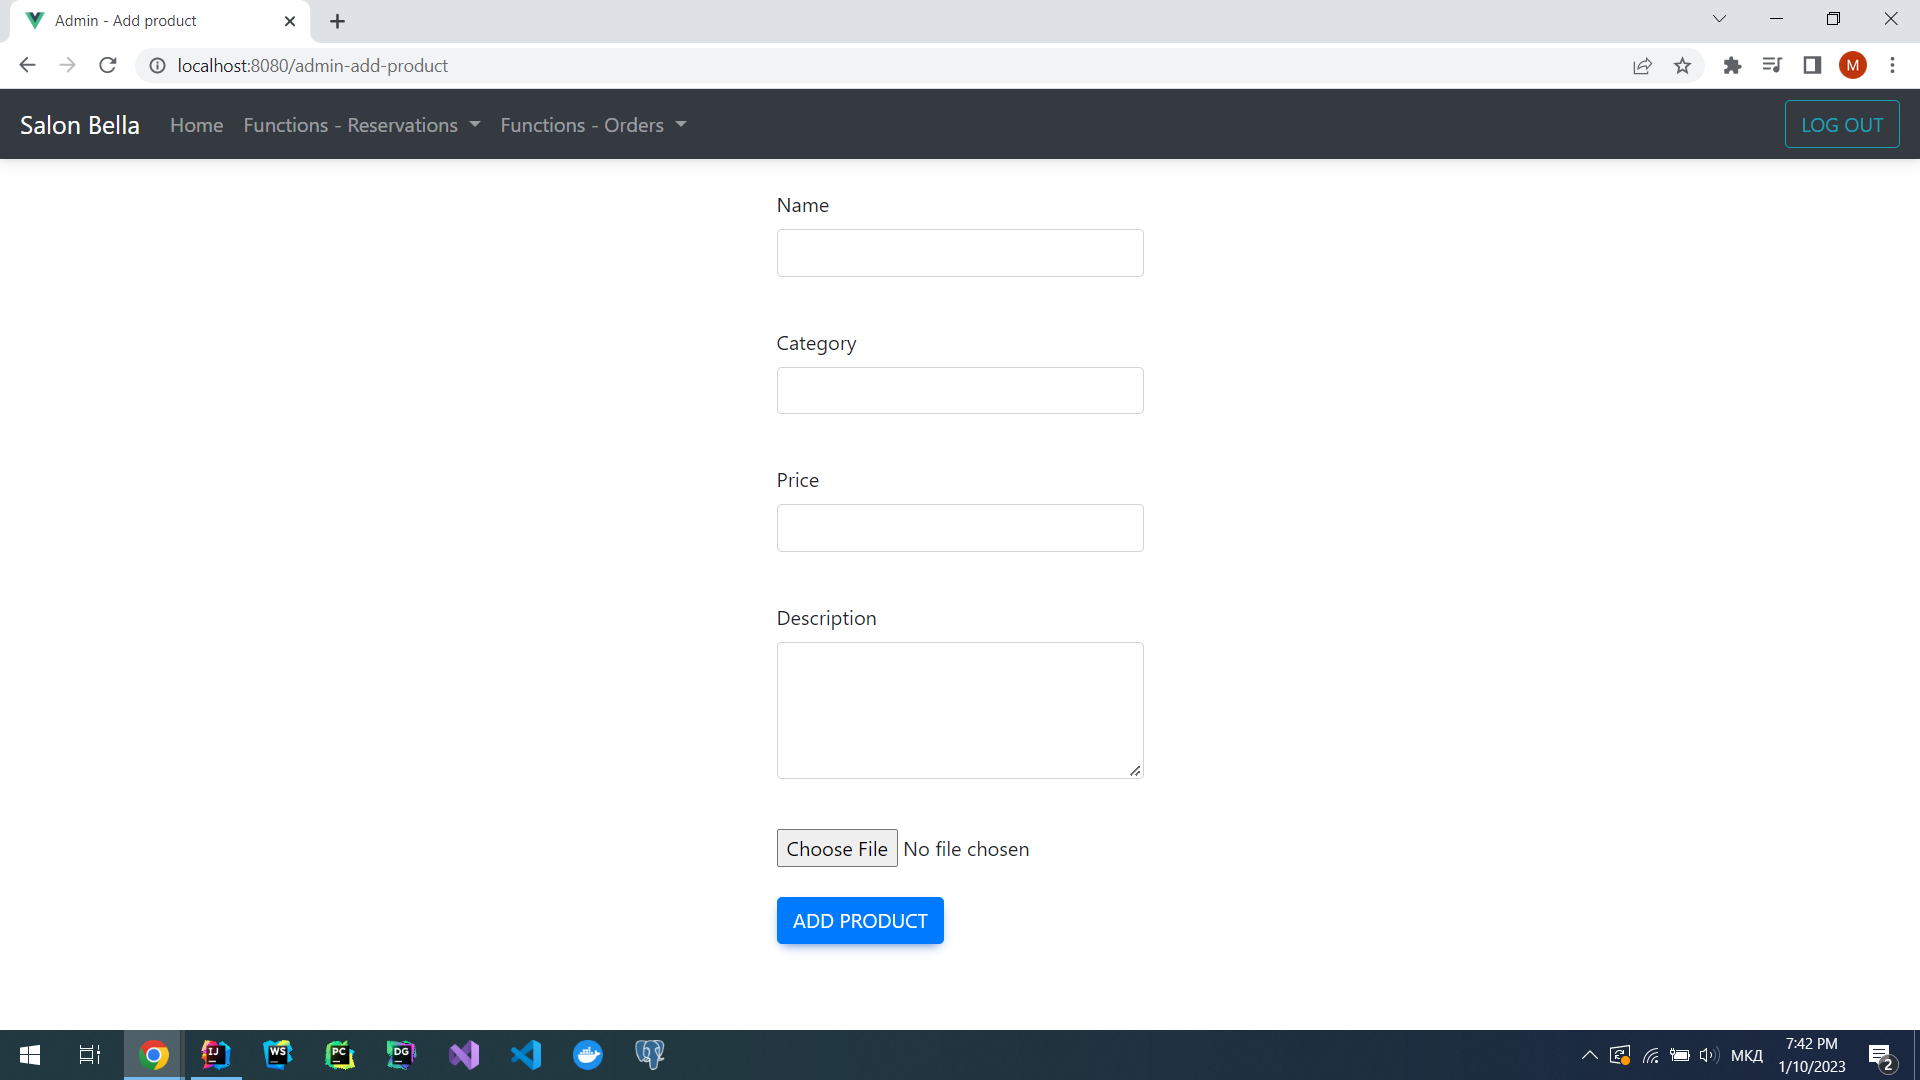This screenshot has height=1080, width=1920.
Task: Click the Choose File button
Action: [836, 849]
